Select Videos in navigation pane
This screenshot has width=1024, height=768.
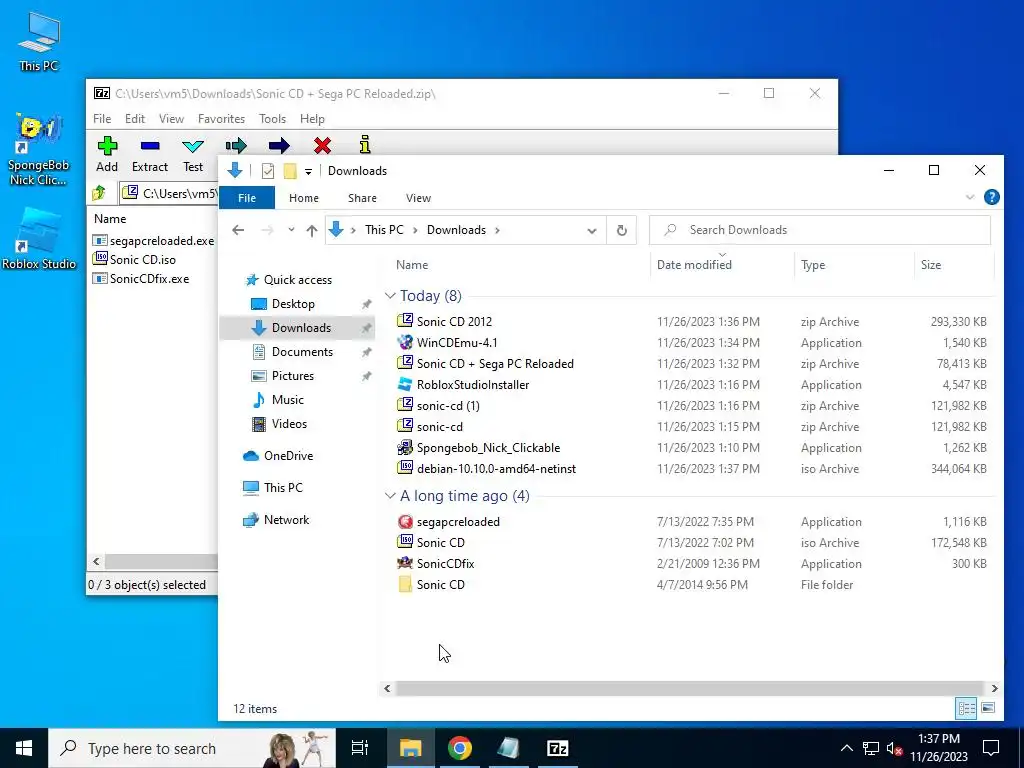[289, 424]
